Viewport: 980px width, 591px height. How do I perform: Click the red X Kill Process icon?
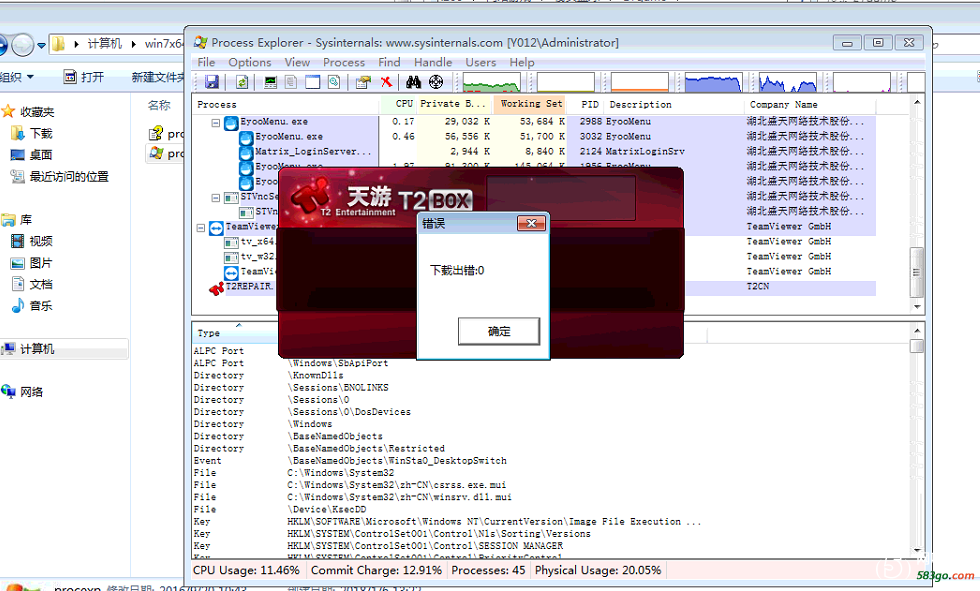click(x=386, y=82)
